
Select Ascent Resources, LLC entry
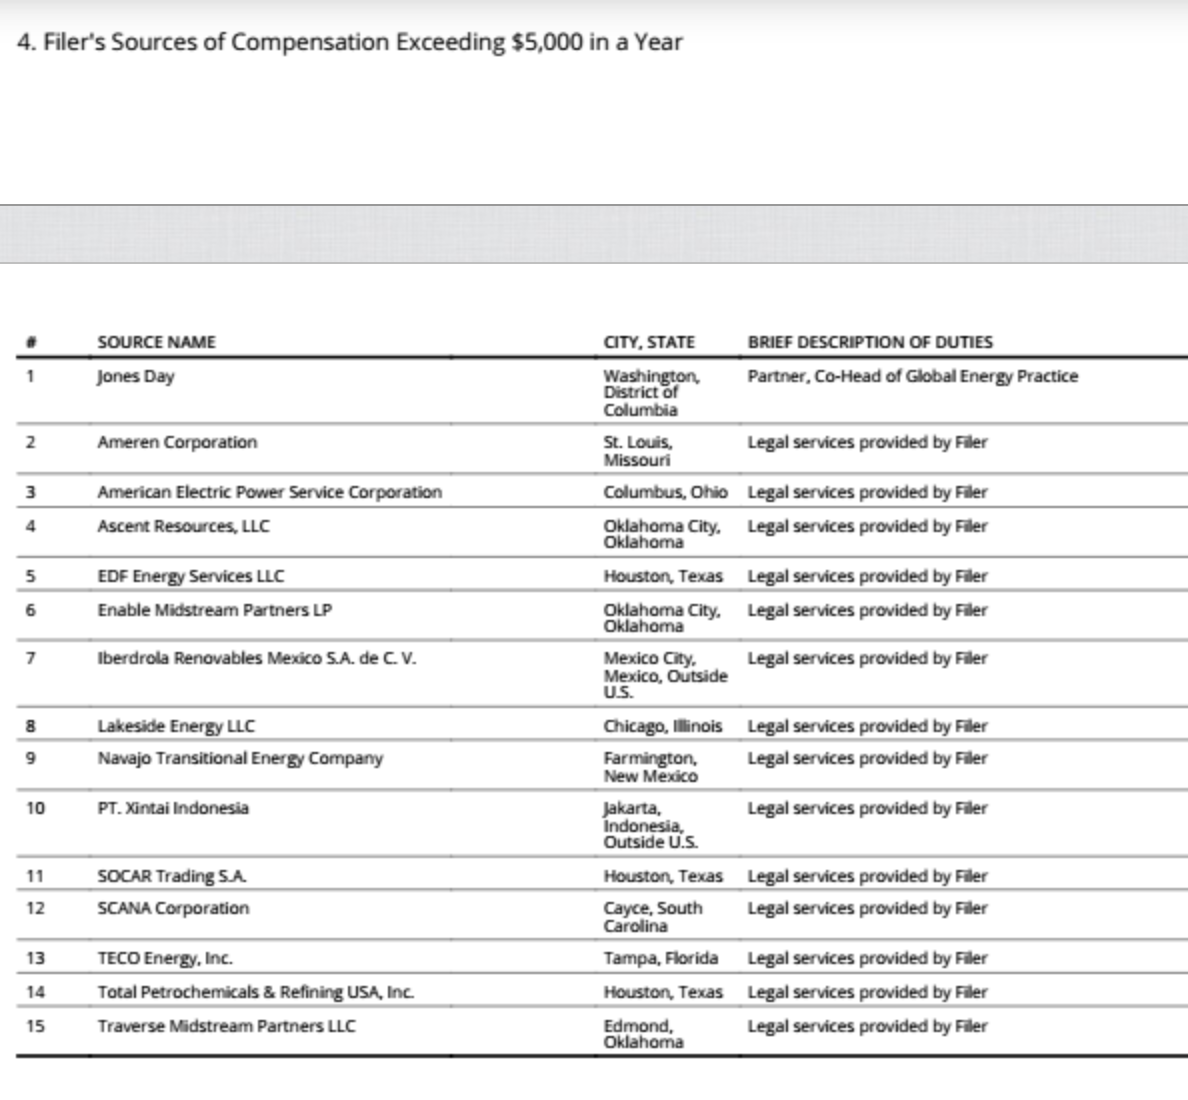183,527
